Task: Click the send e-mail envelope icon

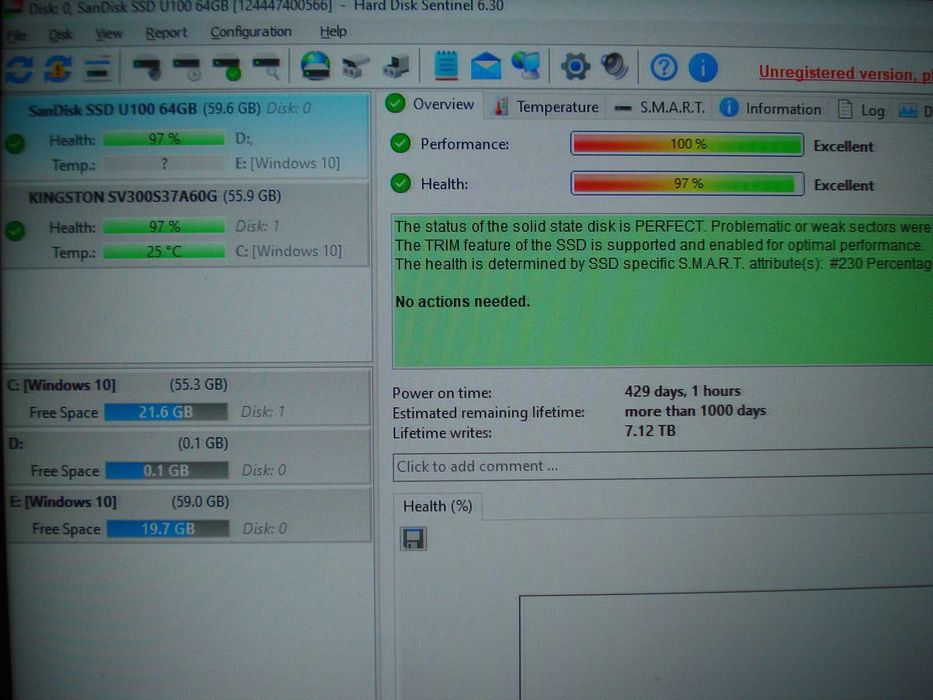Action: click(x=486, y=66)
